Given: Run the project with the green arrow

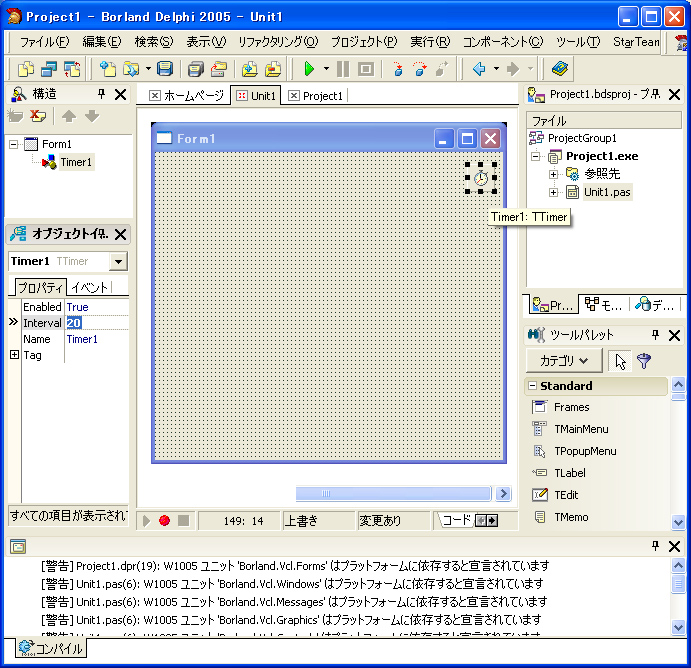Looking at the screenshot, I should (309, 69).
